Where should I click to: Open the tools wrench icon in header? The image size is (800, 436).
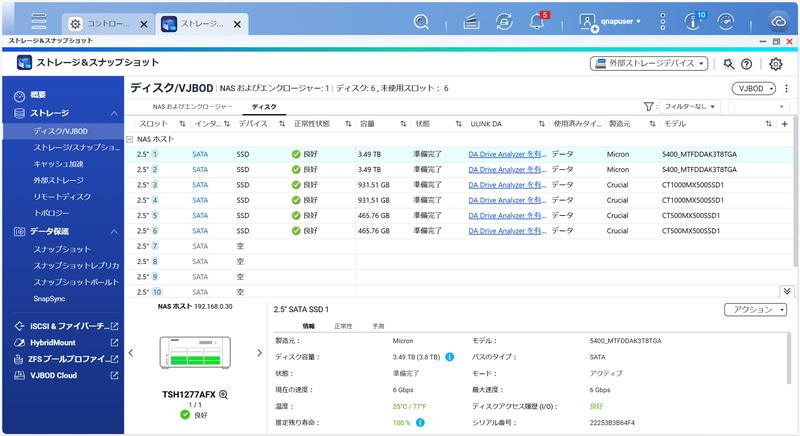(729, 64)
